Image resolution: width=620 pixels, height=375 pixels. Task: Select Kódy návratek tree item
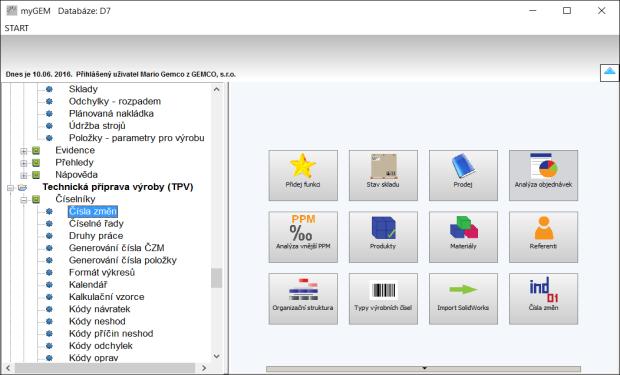[x=99, y=309]
